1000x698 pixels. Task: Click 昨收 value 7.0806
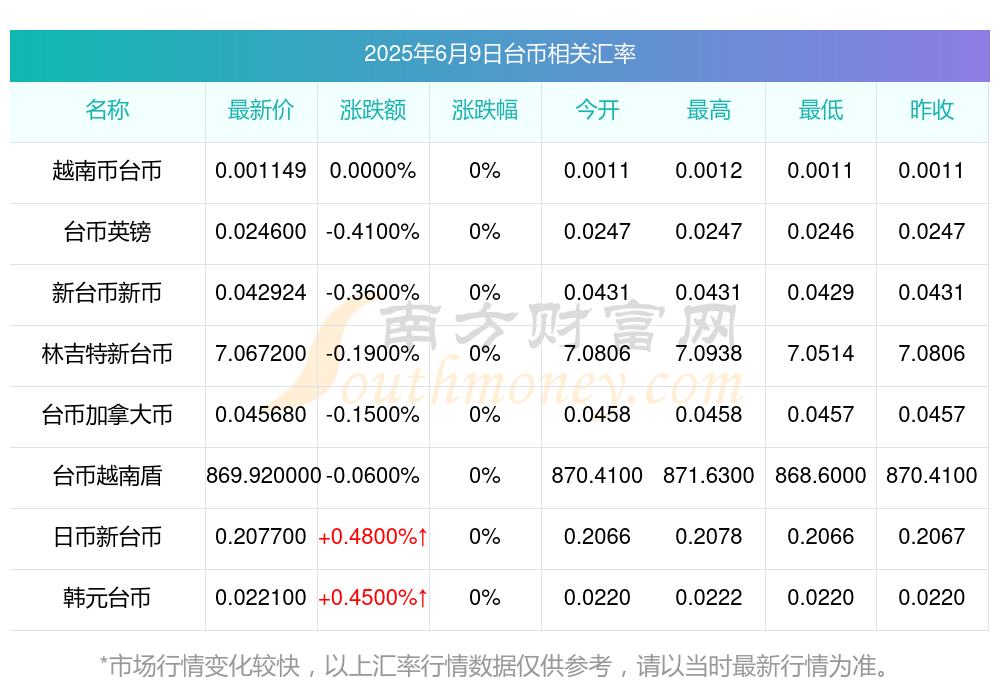pyautogui.click(x=932, y=353)
